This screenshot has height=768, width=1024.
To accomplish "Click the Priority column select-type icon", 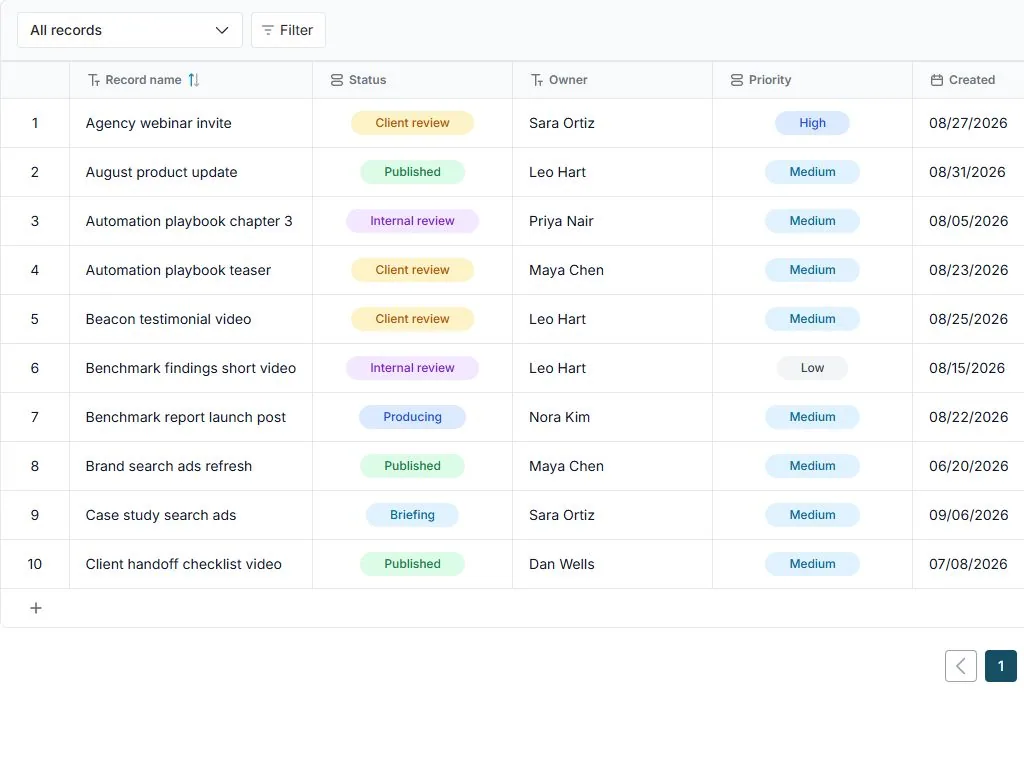I will pyautogui.click(x=737, y=80).
